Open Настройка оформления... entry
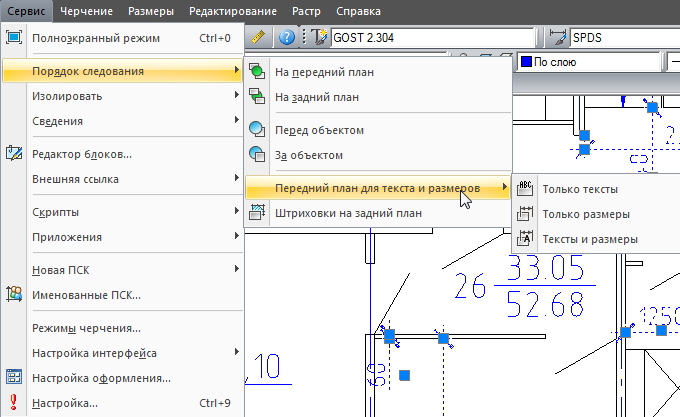680x417 pixels. pos(123,378)
